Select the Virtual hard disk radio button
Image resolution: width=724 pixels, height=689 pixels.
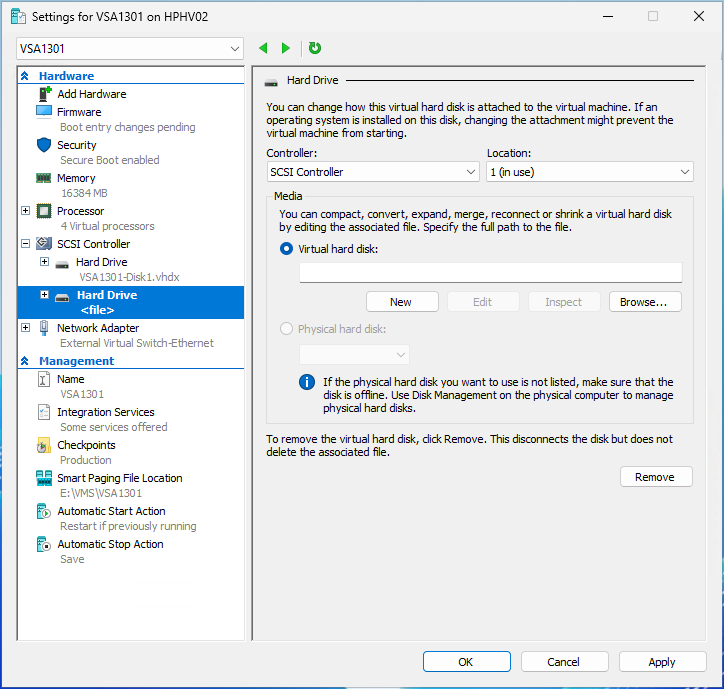click(x=288, y=249)
